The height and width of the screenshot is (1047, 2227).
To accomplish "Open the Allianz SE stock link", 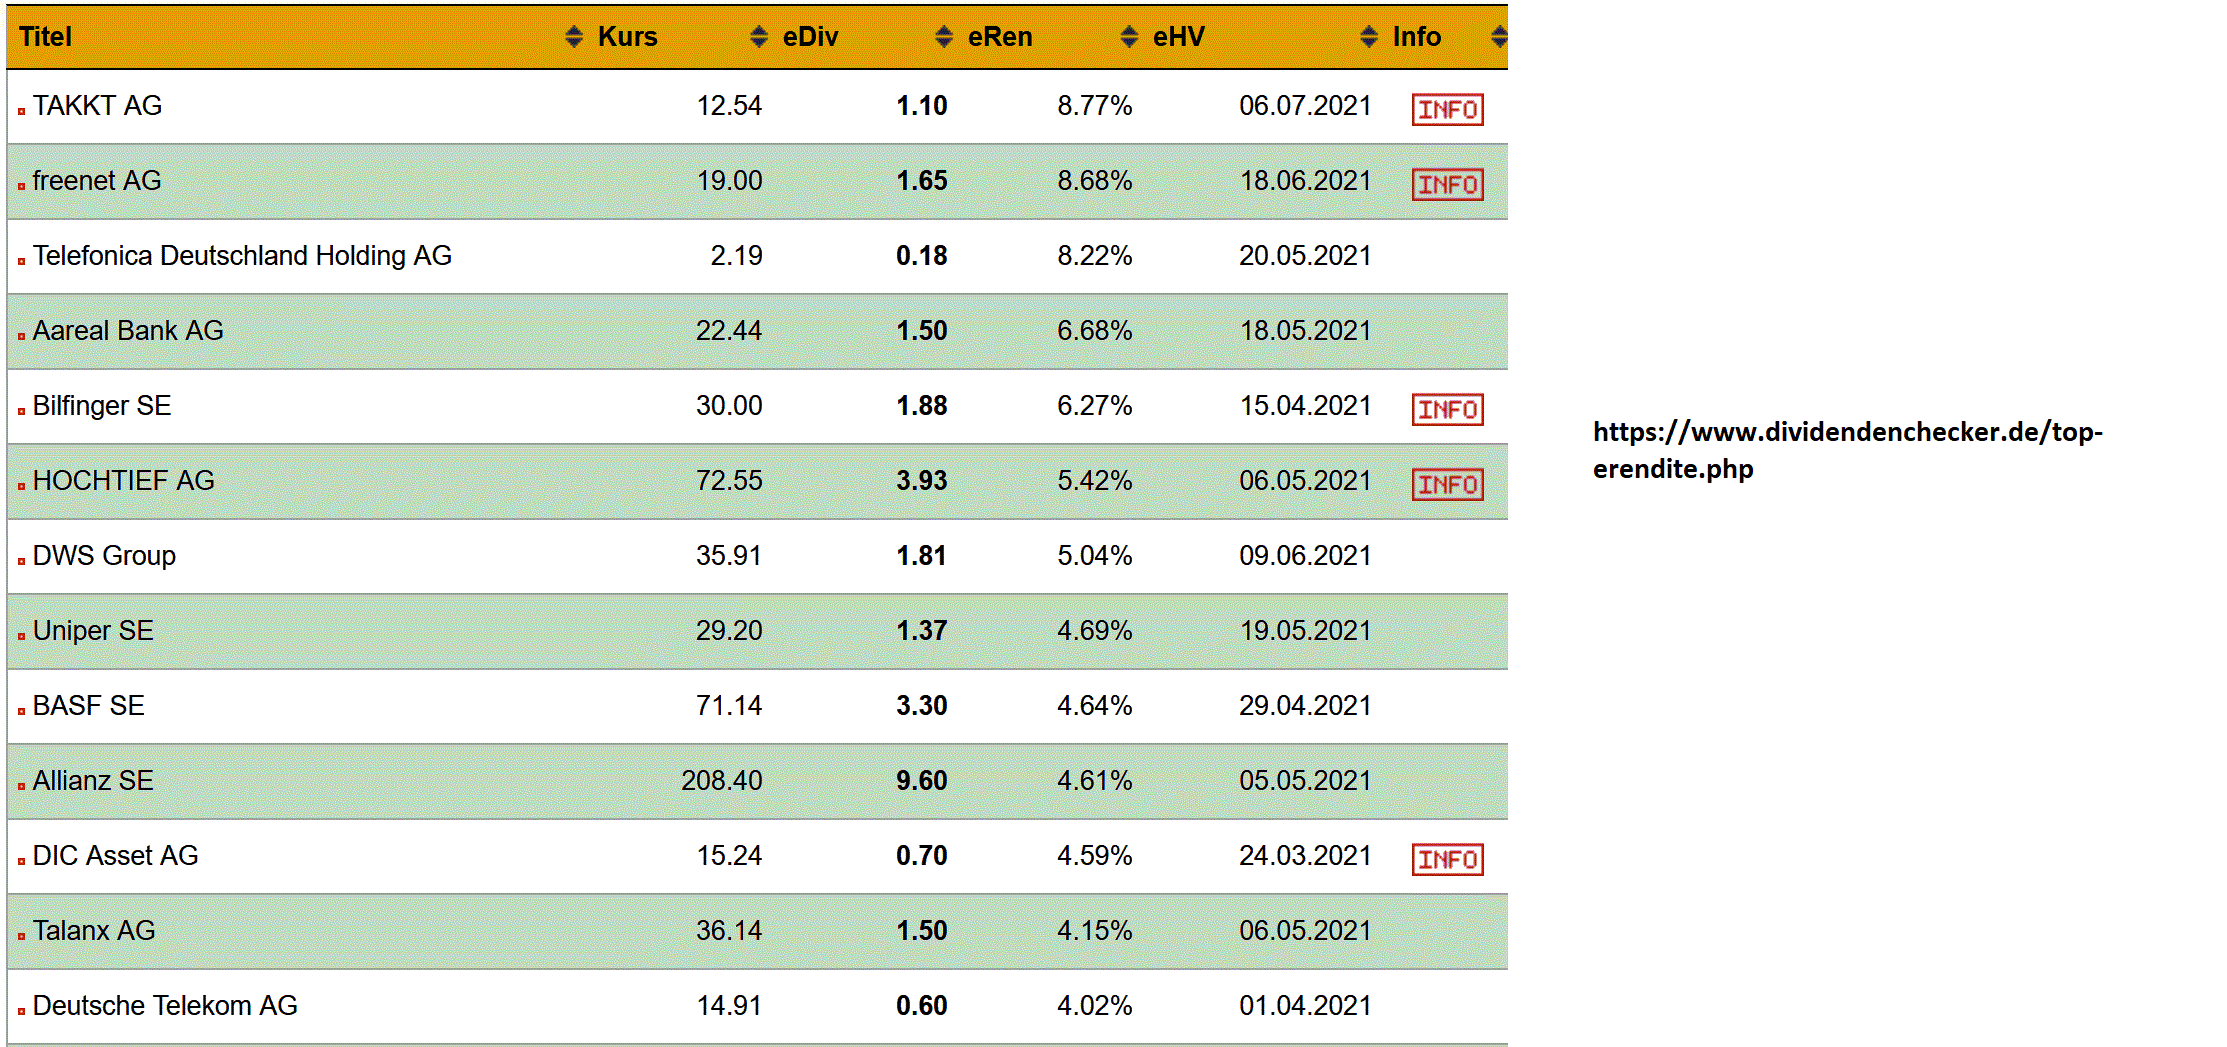I will 93,781.
